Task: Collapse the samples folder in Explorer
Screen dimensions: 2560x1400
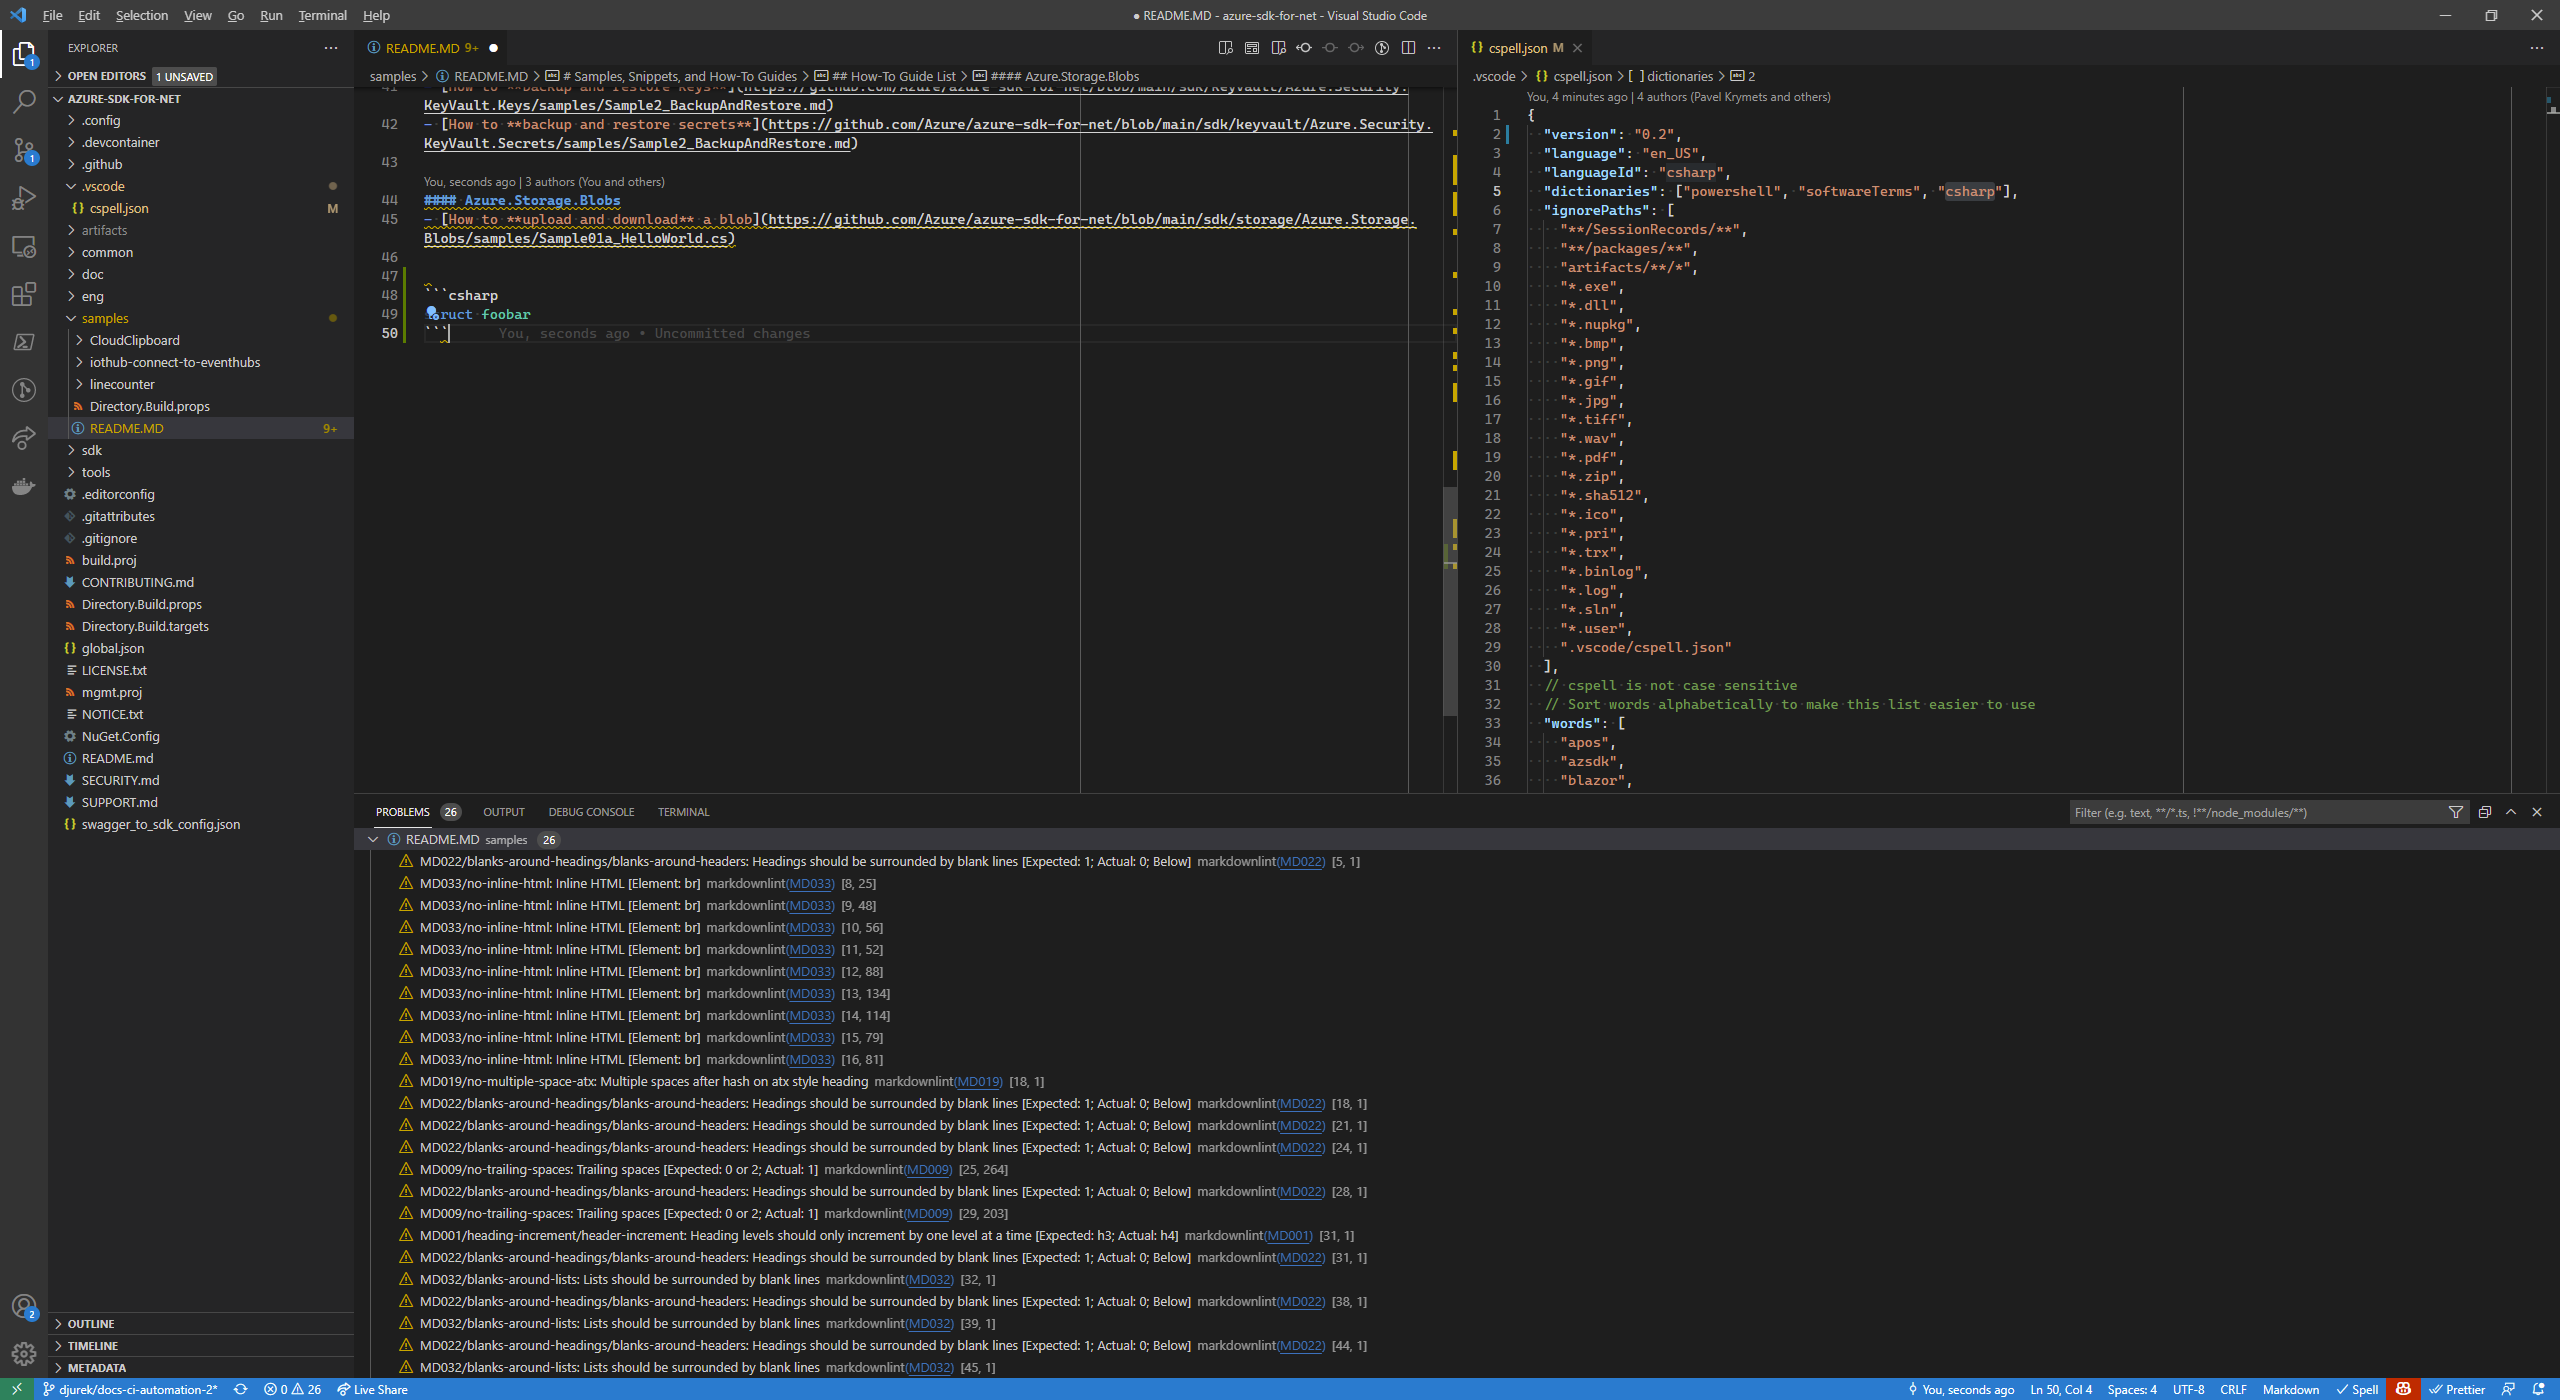Action: tap(104, 318)
